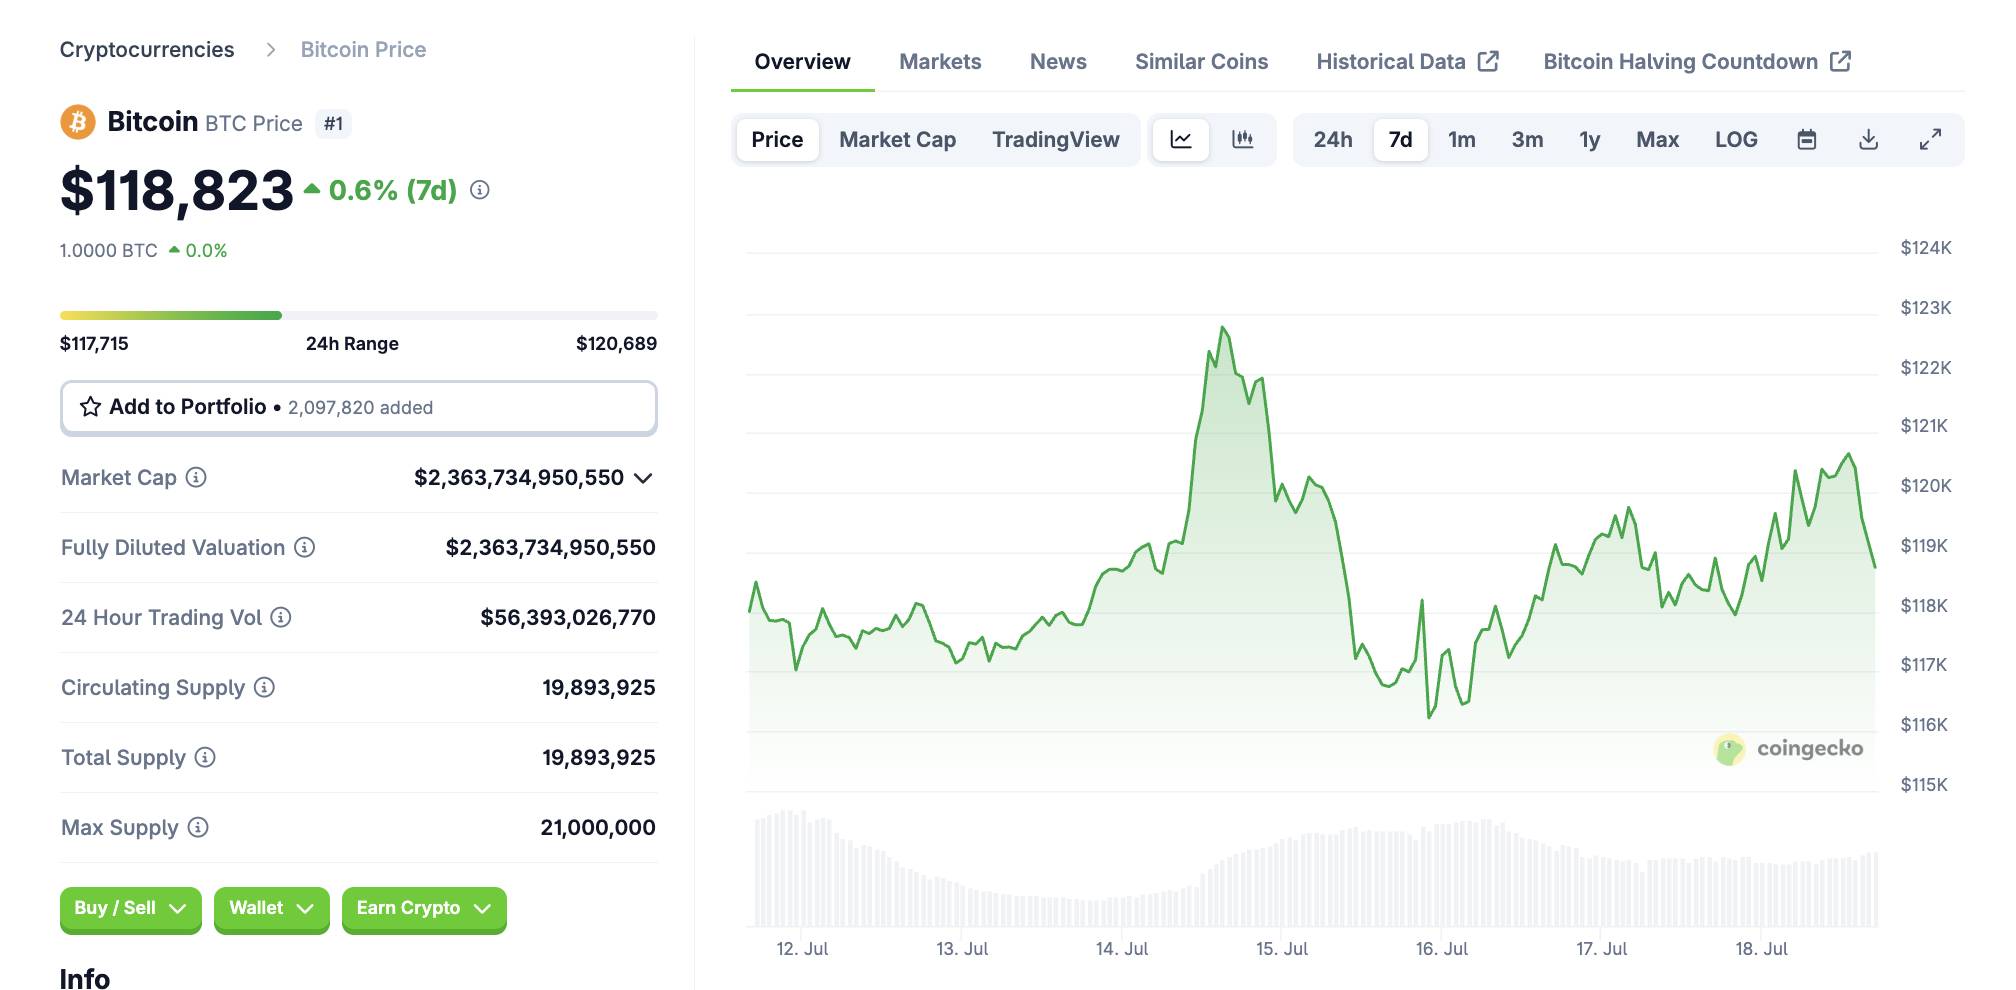Show Total Supply info tooltip
The height and width of the screenshot is (990, 2016).
205,757
